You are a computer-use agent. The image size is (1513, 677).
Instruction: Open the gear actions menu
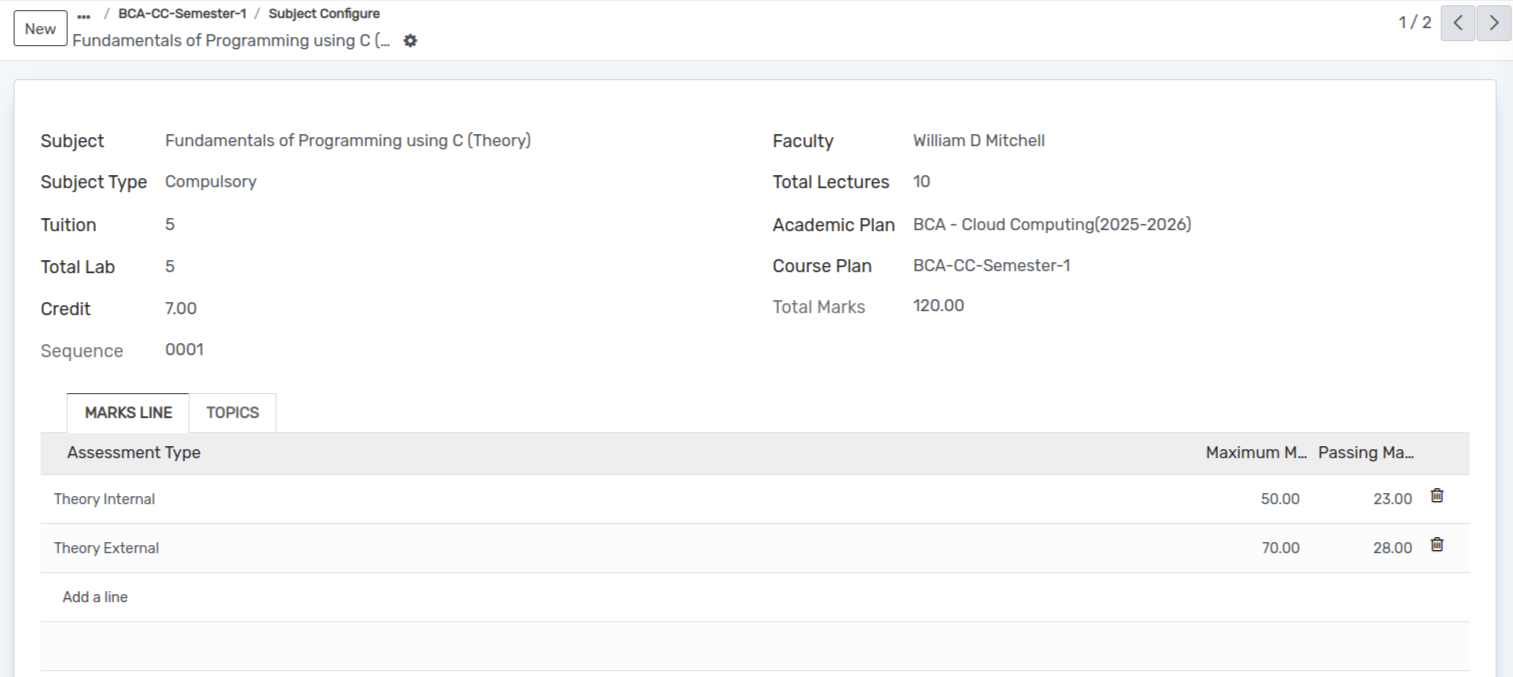coord(410,41)
